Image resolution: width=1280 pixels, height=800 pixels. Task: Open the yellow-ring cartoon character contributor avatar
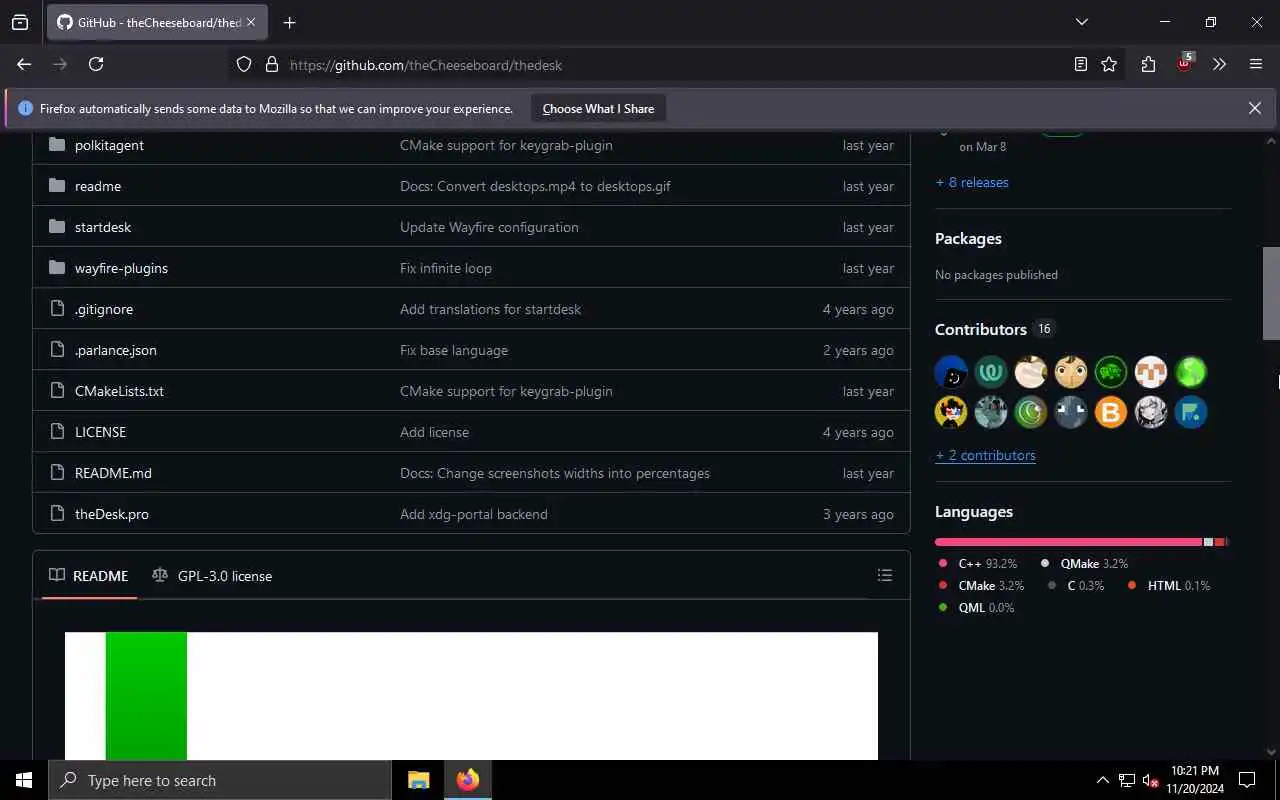click(x=951, y=412)
